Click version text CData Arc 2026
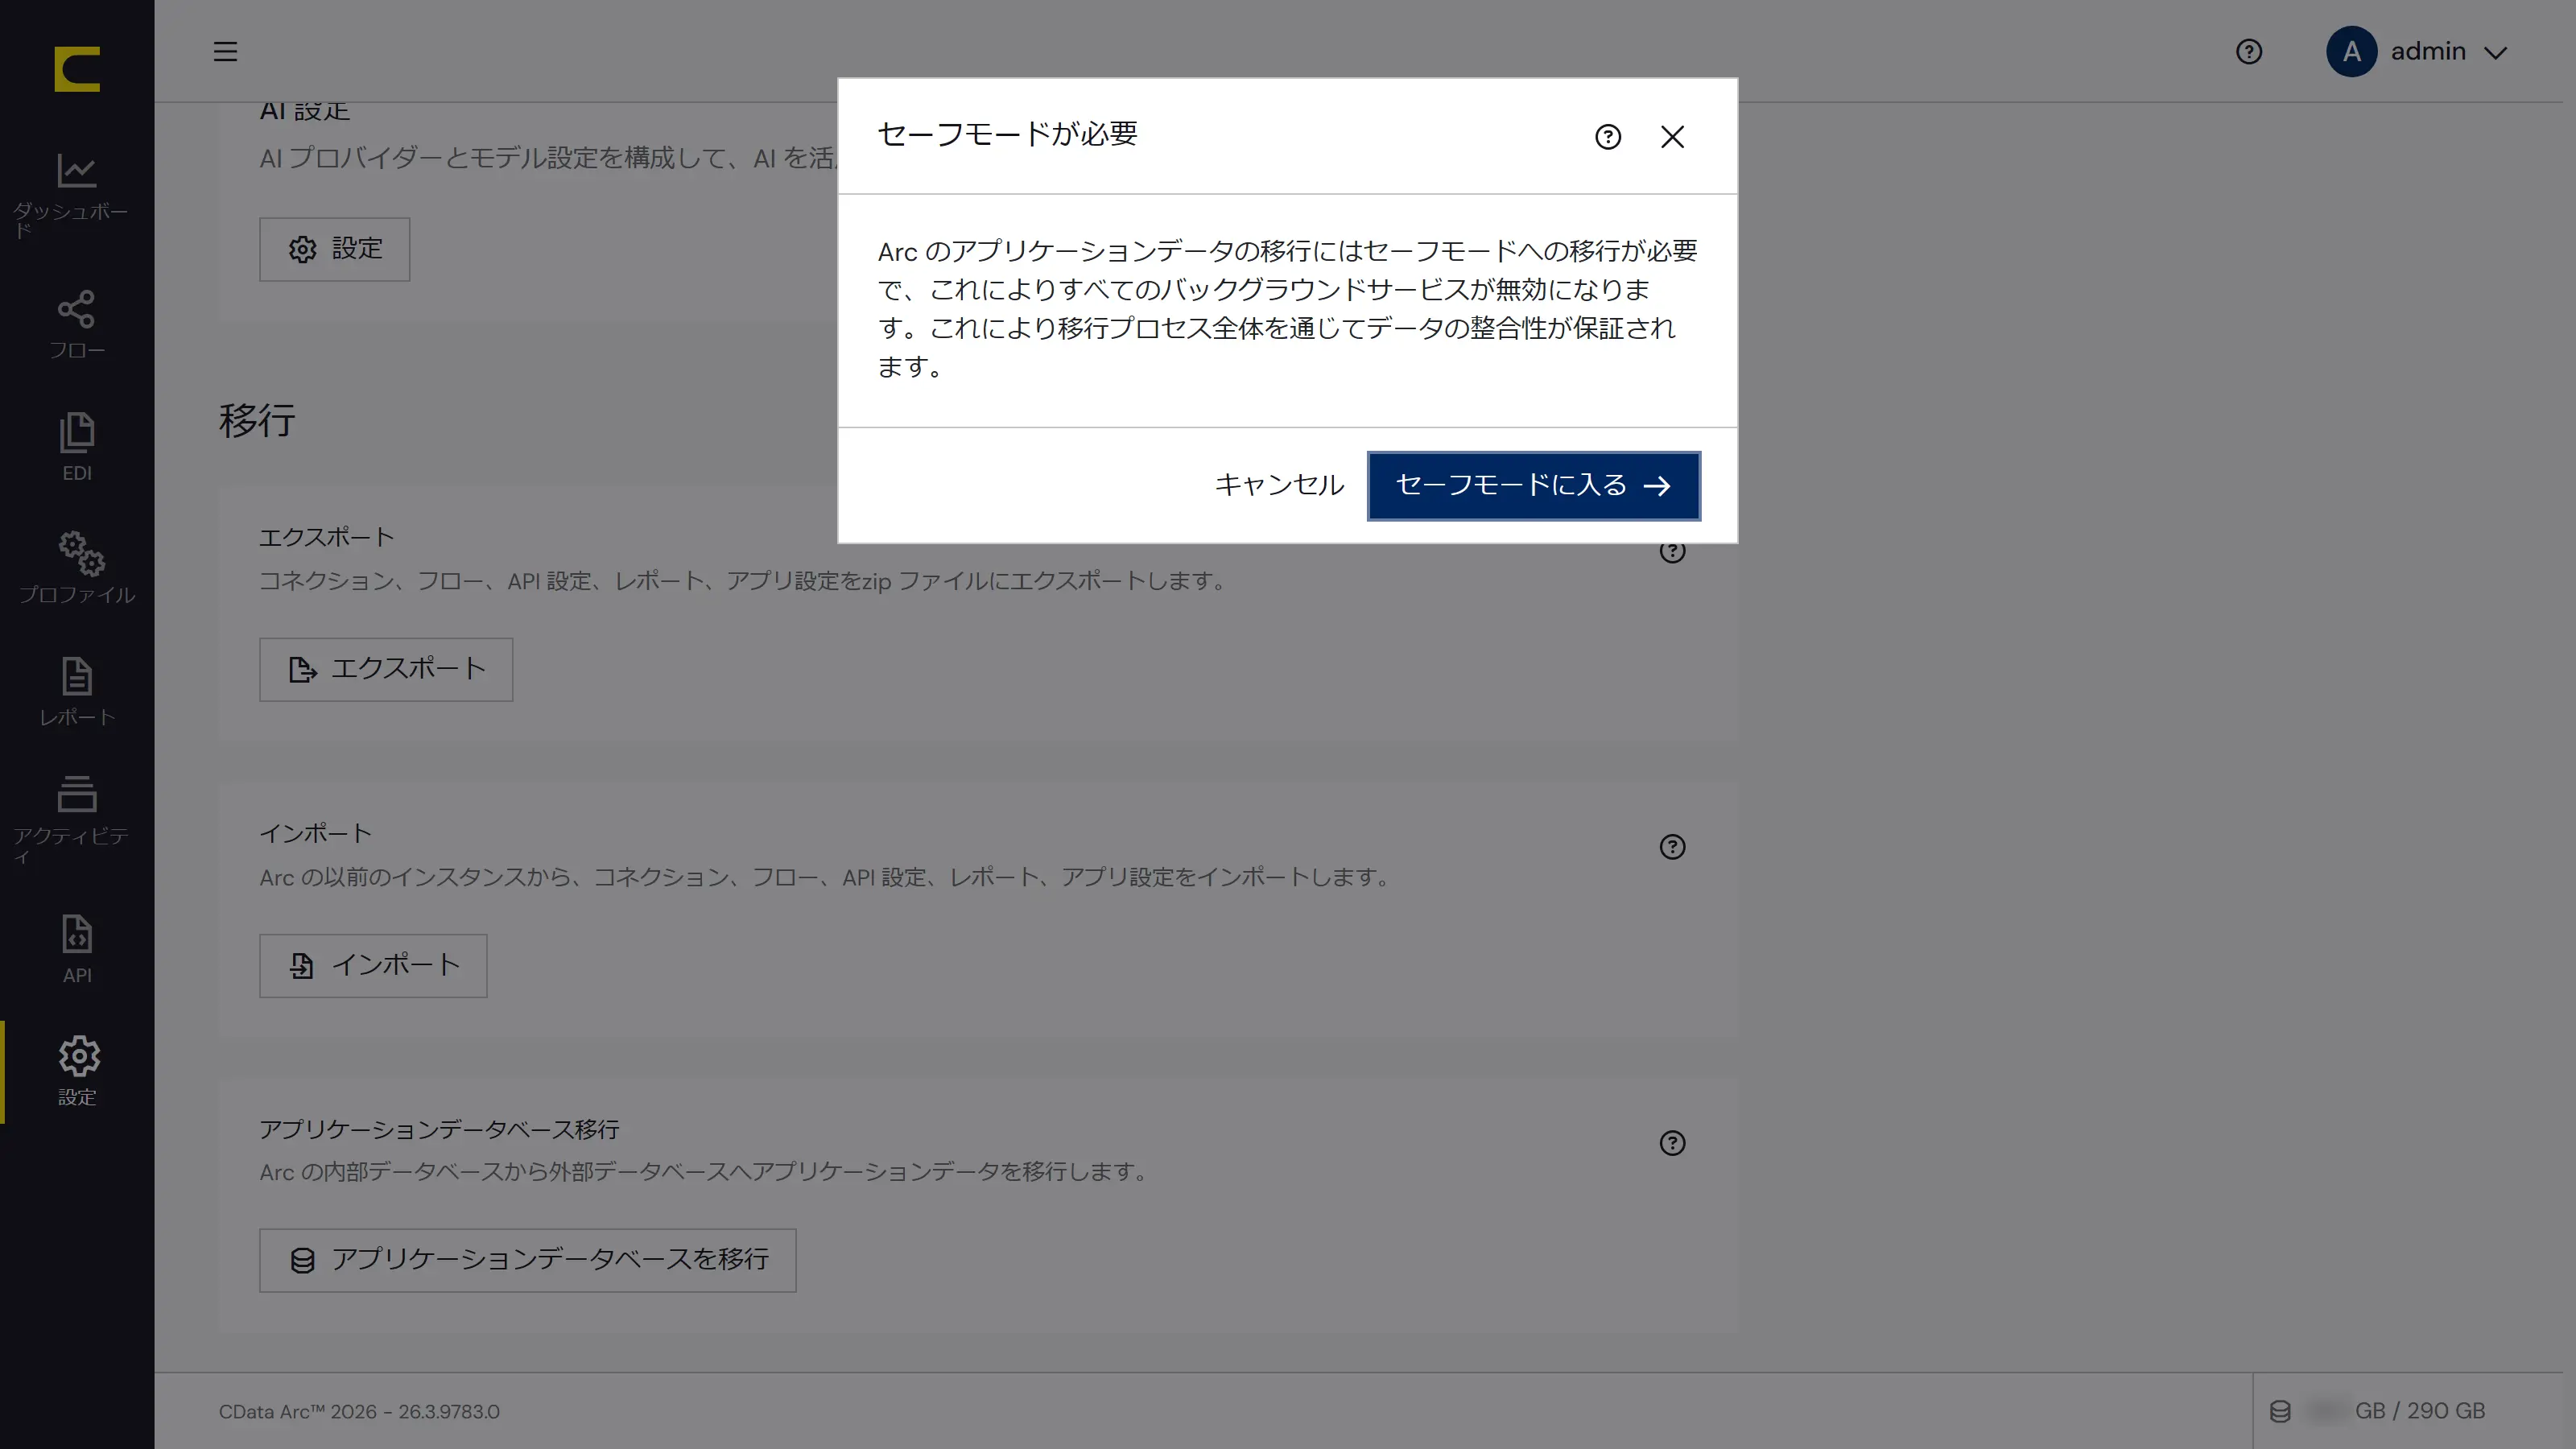This screenshot has width=2576, height=1449. pos(359,1411)
